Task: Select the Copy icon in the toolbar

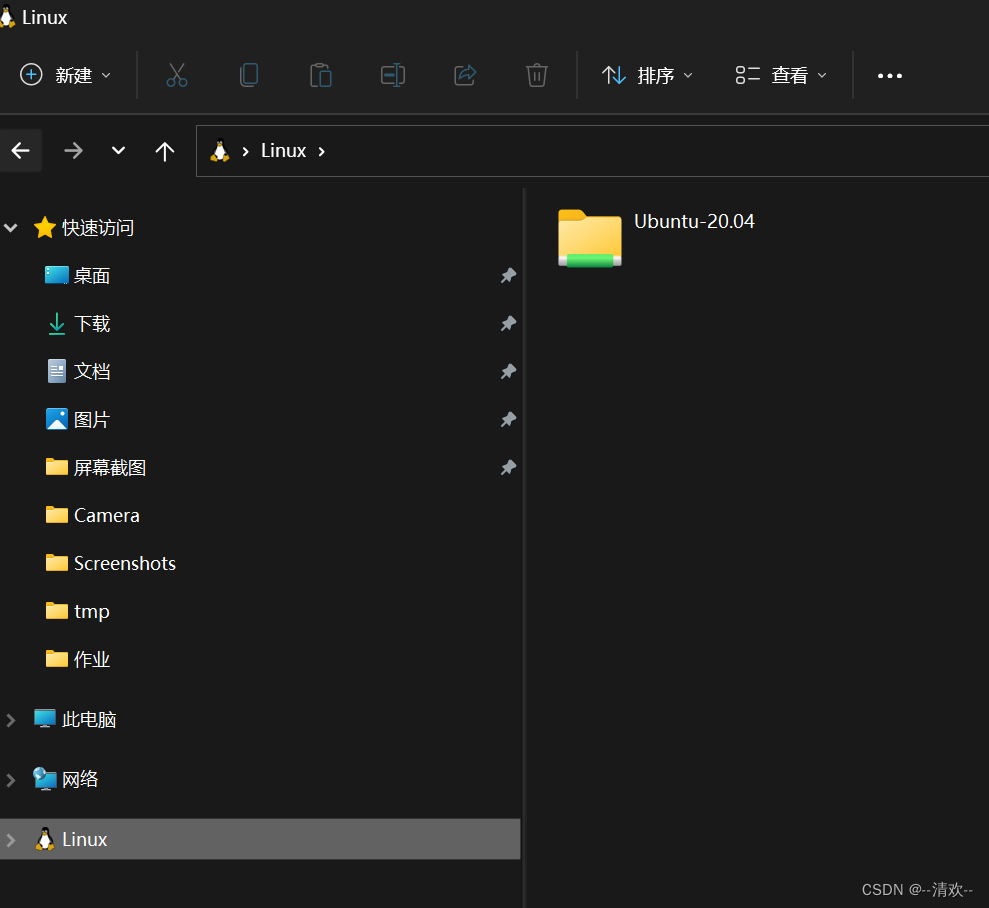Action: (249, 74)
